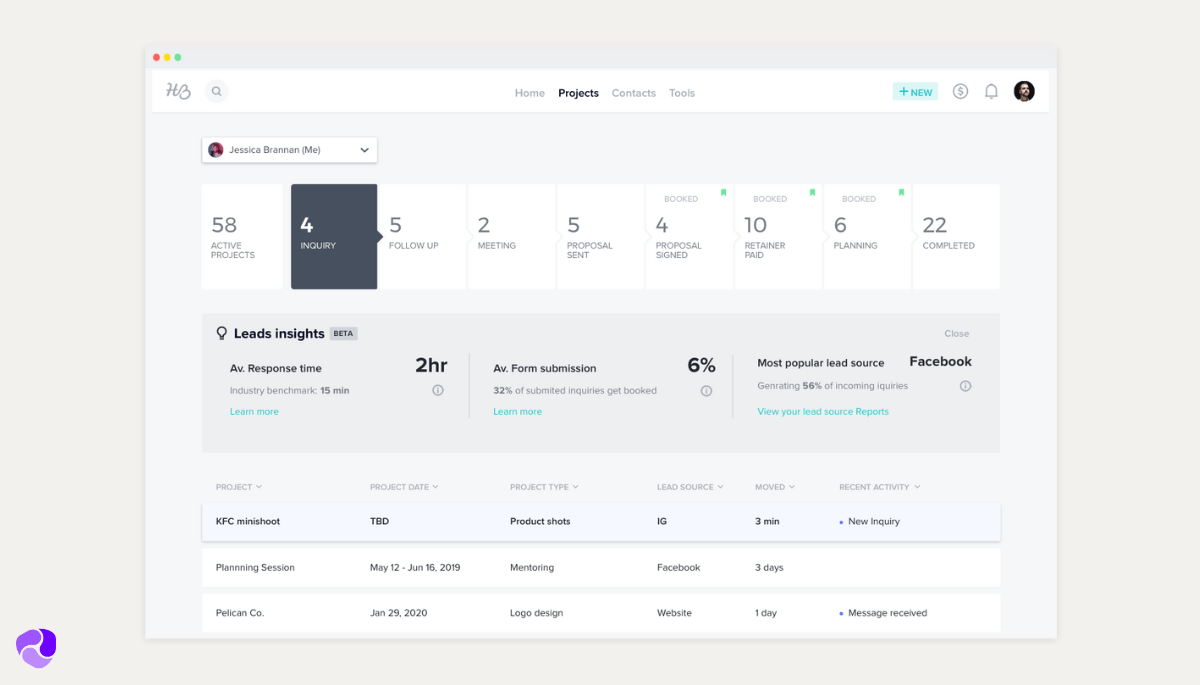Select the Retainer Paid pipeline stage
Viewport: 1200px width, 685px height.
click(777, 236)
